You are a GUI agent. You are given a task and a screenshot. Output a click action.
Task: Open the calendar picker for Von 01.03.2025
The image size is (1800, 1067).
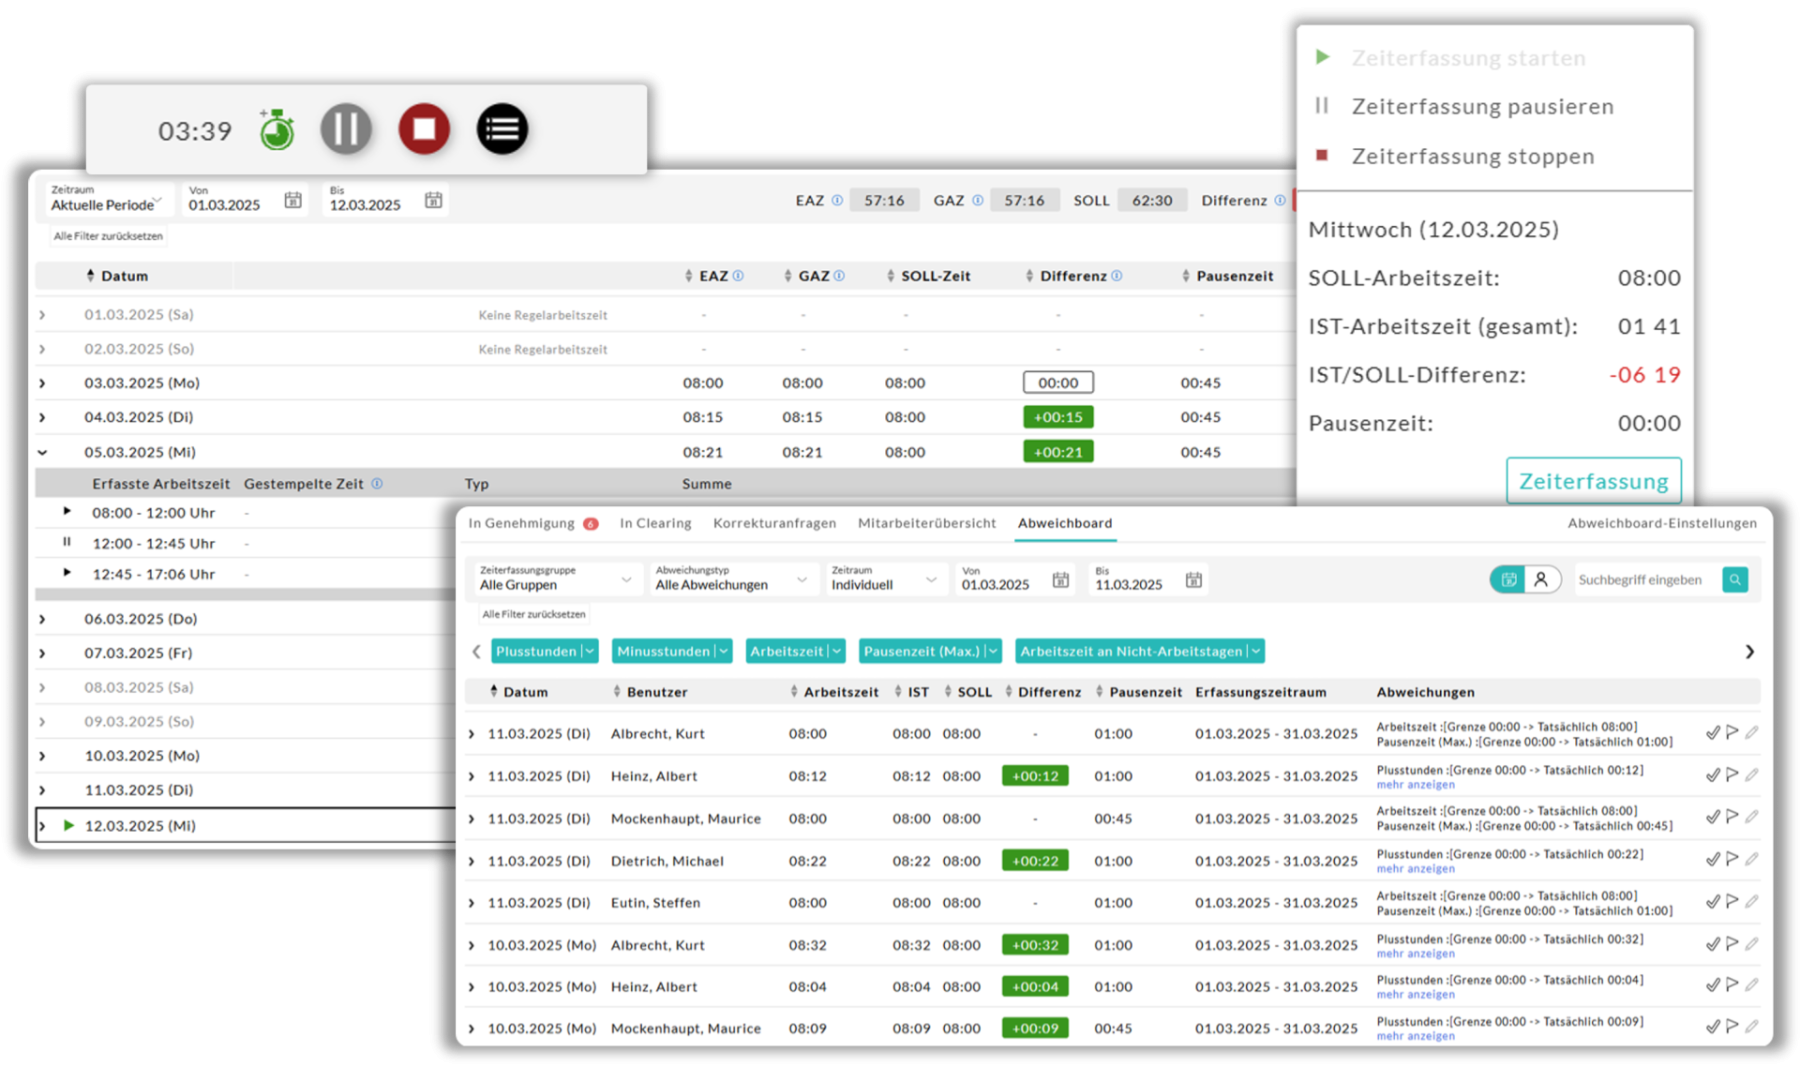(293, 200)
